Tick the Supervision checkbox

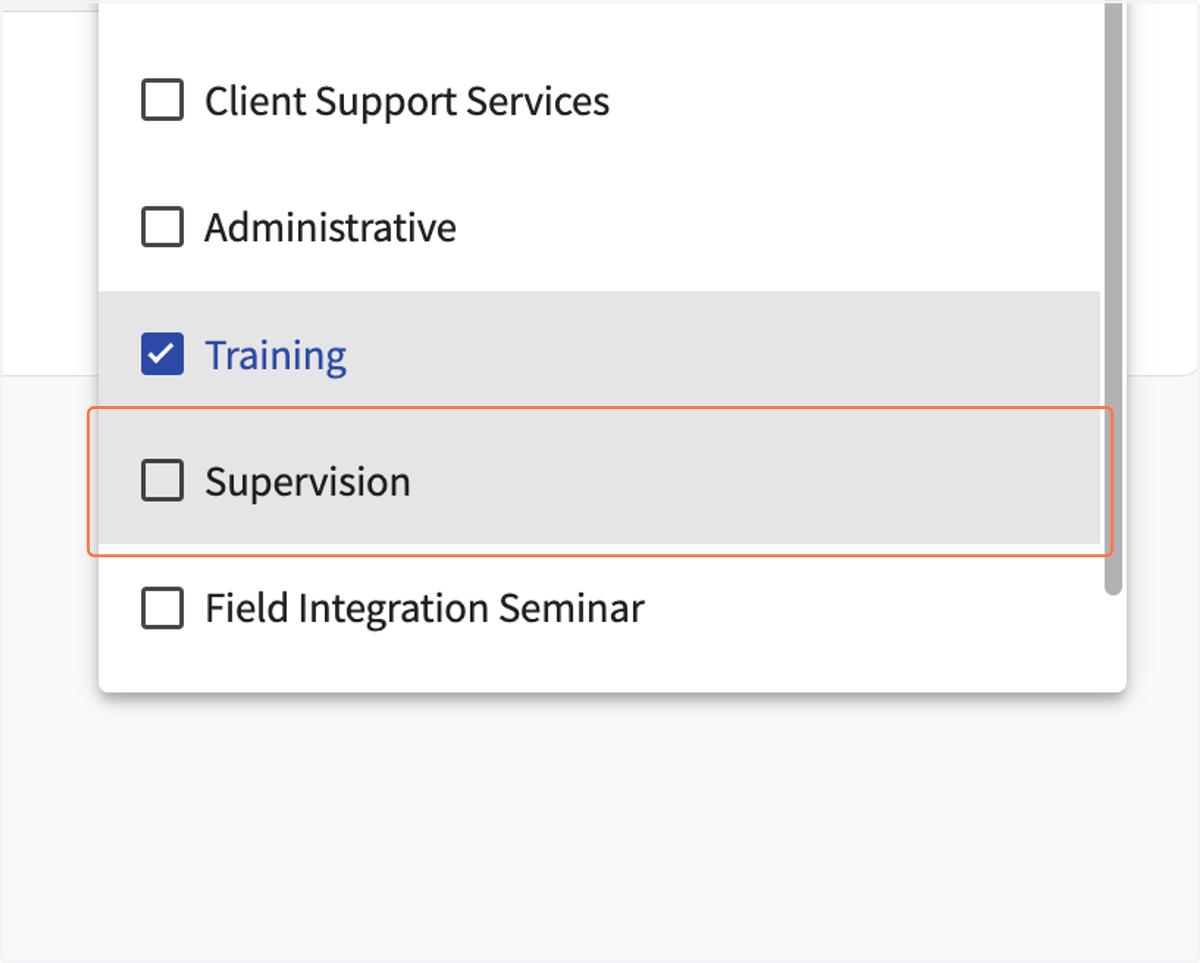point(162,481)
